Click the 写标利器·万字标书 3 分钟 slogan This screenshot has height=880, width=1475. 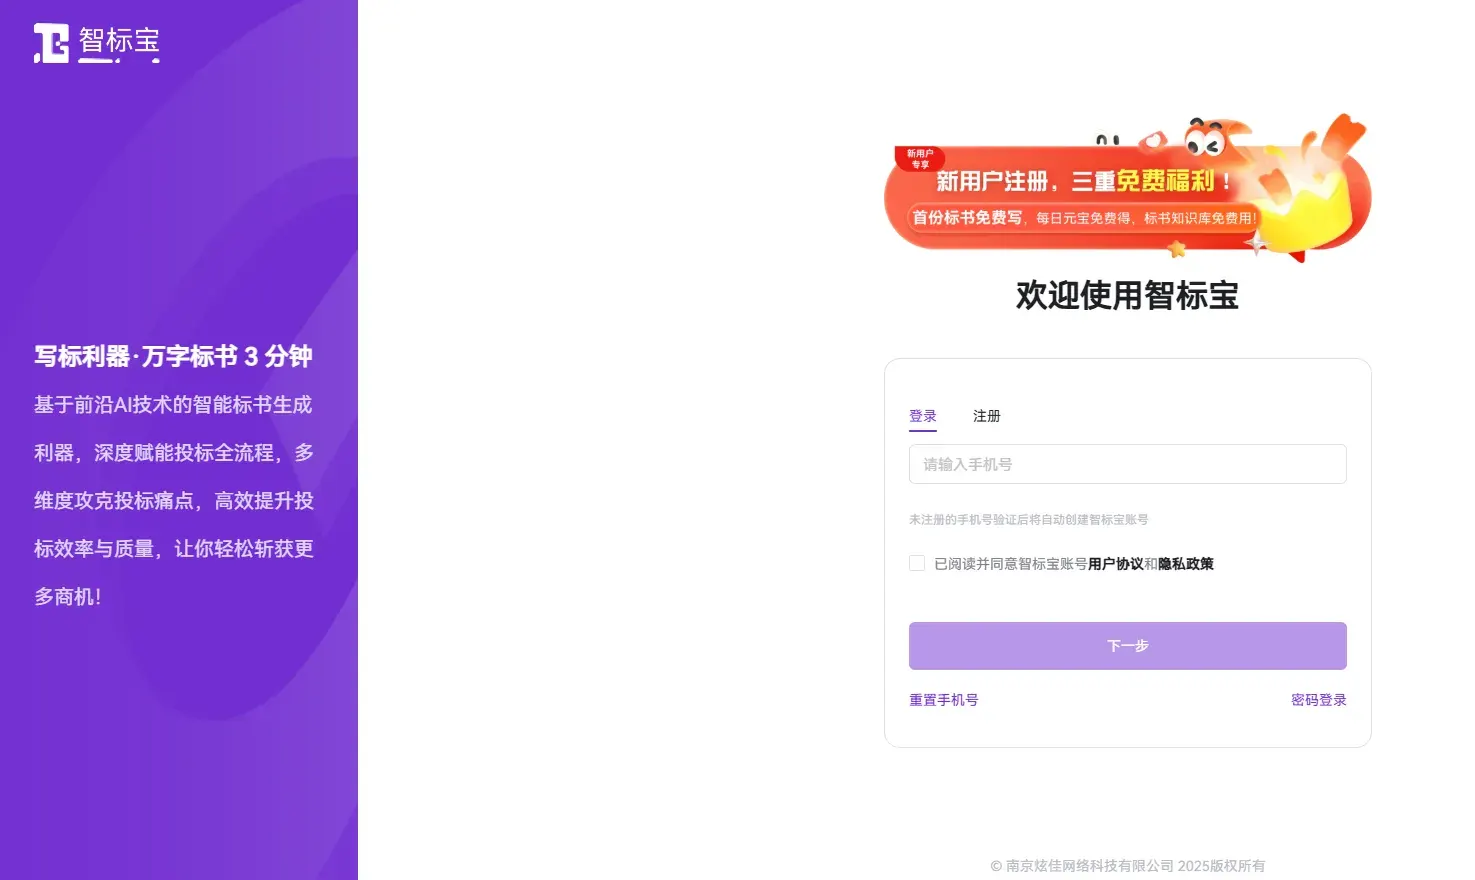click(x=173, y=356)
